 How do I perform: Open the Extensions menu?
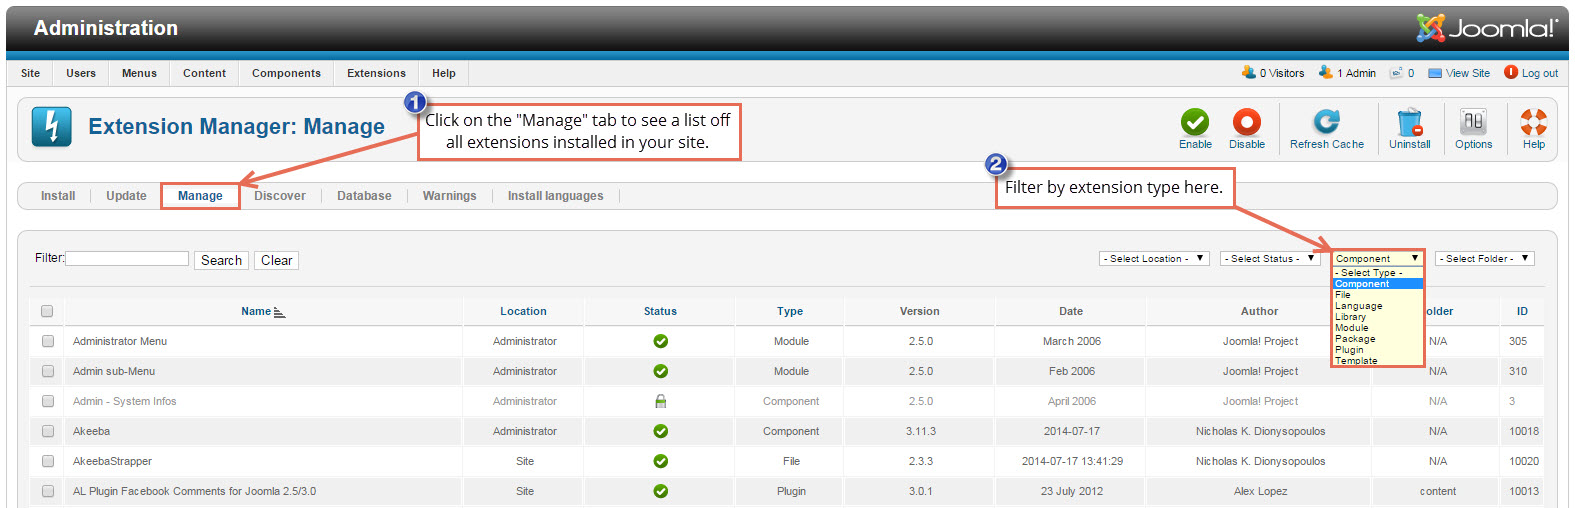[376, 73]
